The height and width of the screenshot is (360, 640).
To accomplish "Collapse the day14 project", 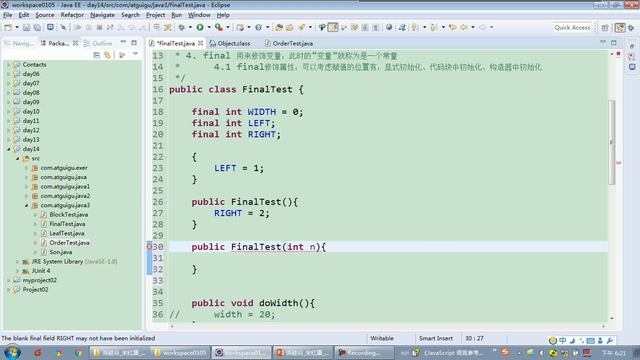I will [x=9, y=149].
